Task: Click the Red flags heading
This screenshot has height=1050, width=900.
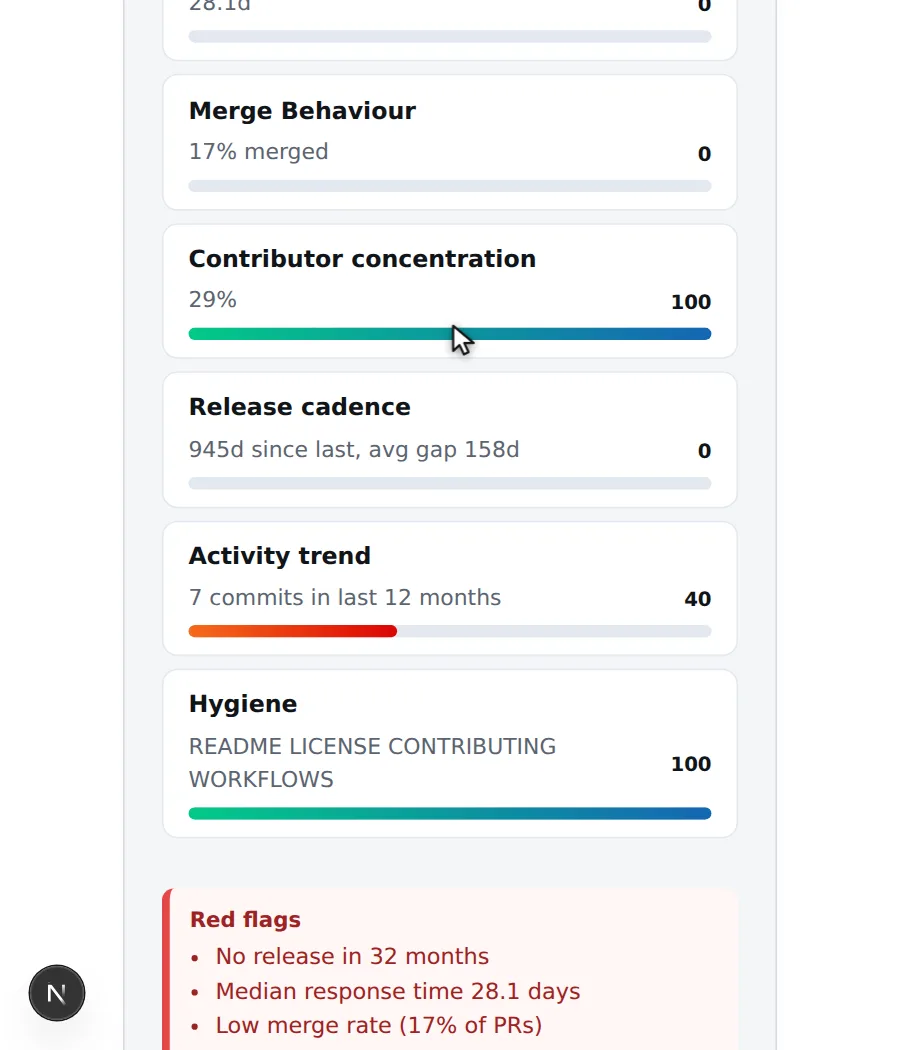Action: coord(245,919)
